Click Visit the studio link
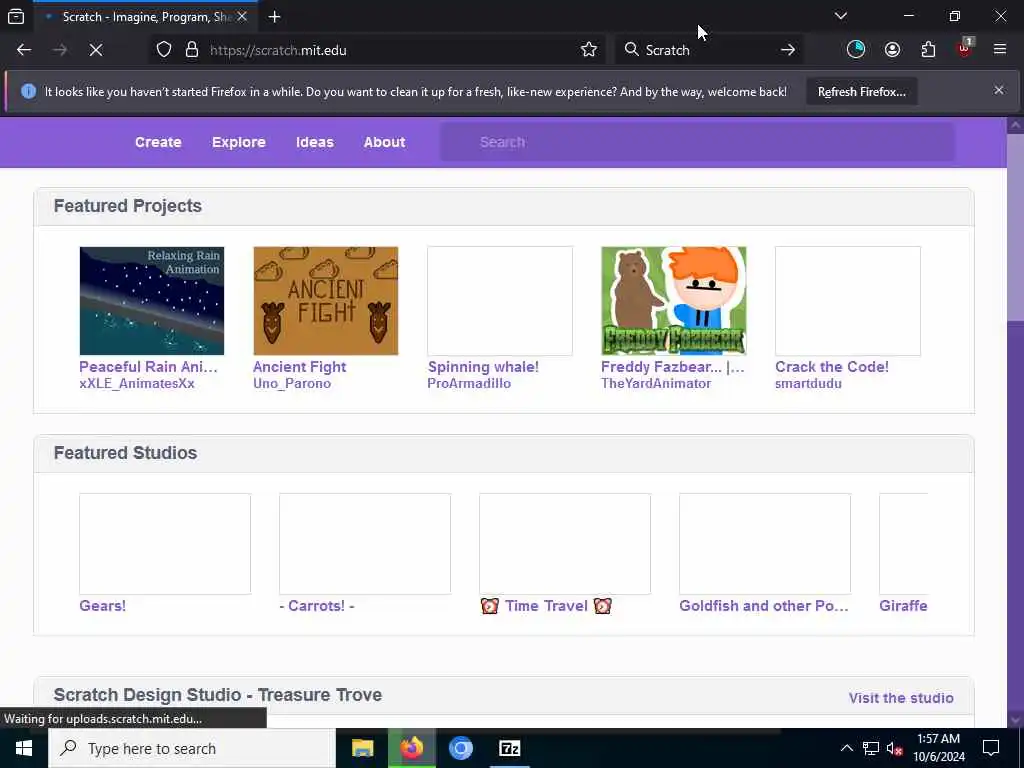This screenshot has height=768, width=1024. point(901,697)
